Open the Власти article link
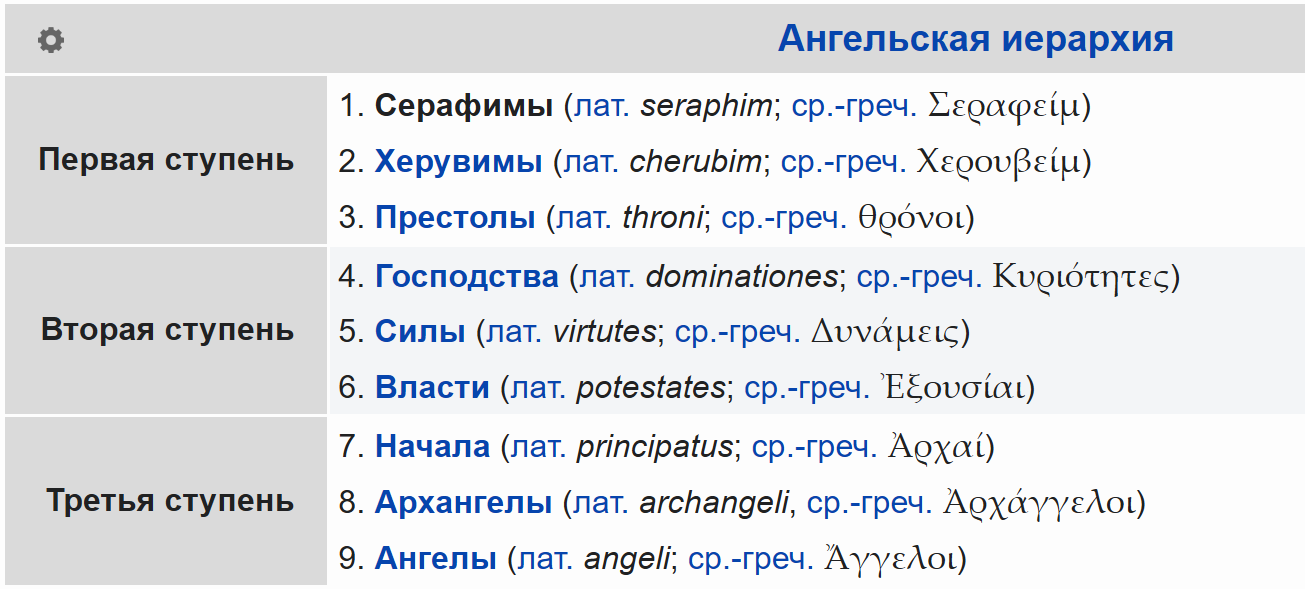Screen dimensions: 1305x589 [x=432, y=388]
